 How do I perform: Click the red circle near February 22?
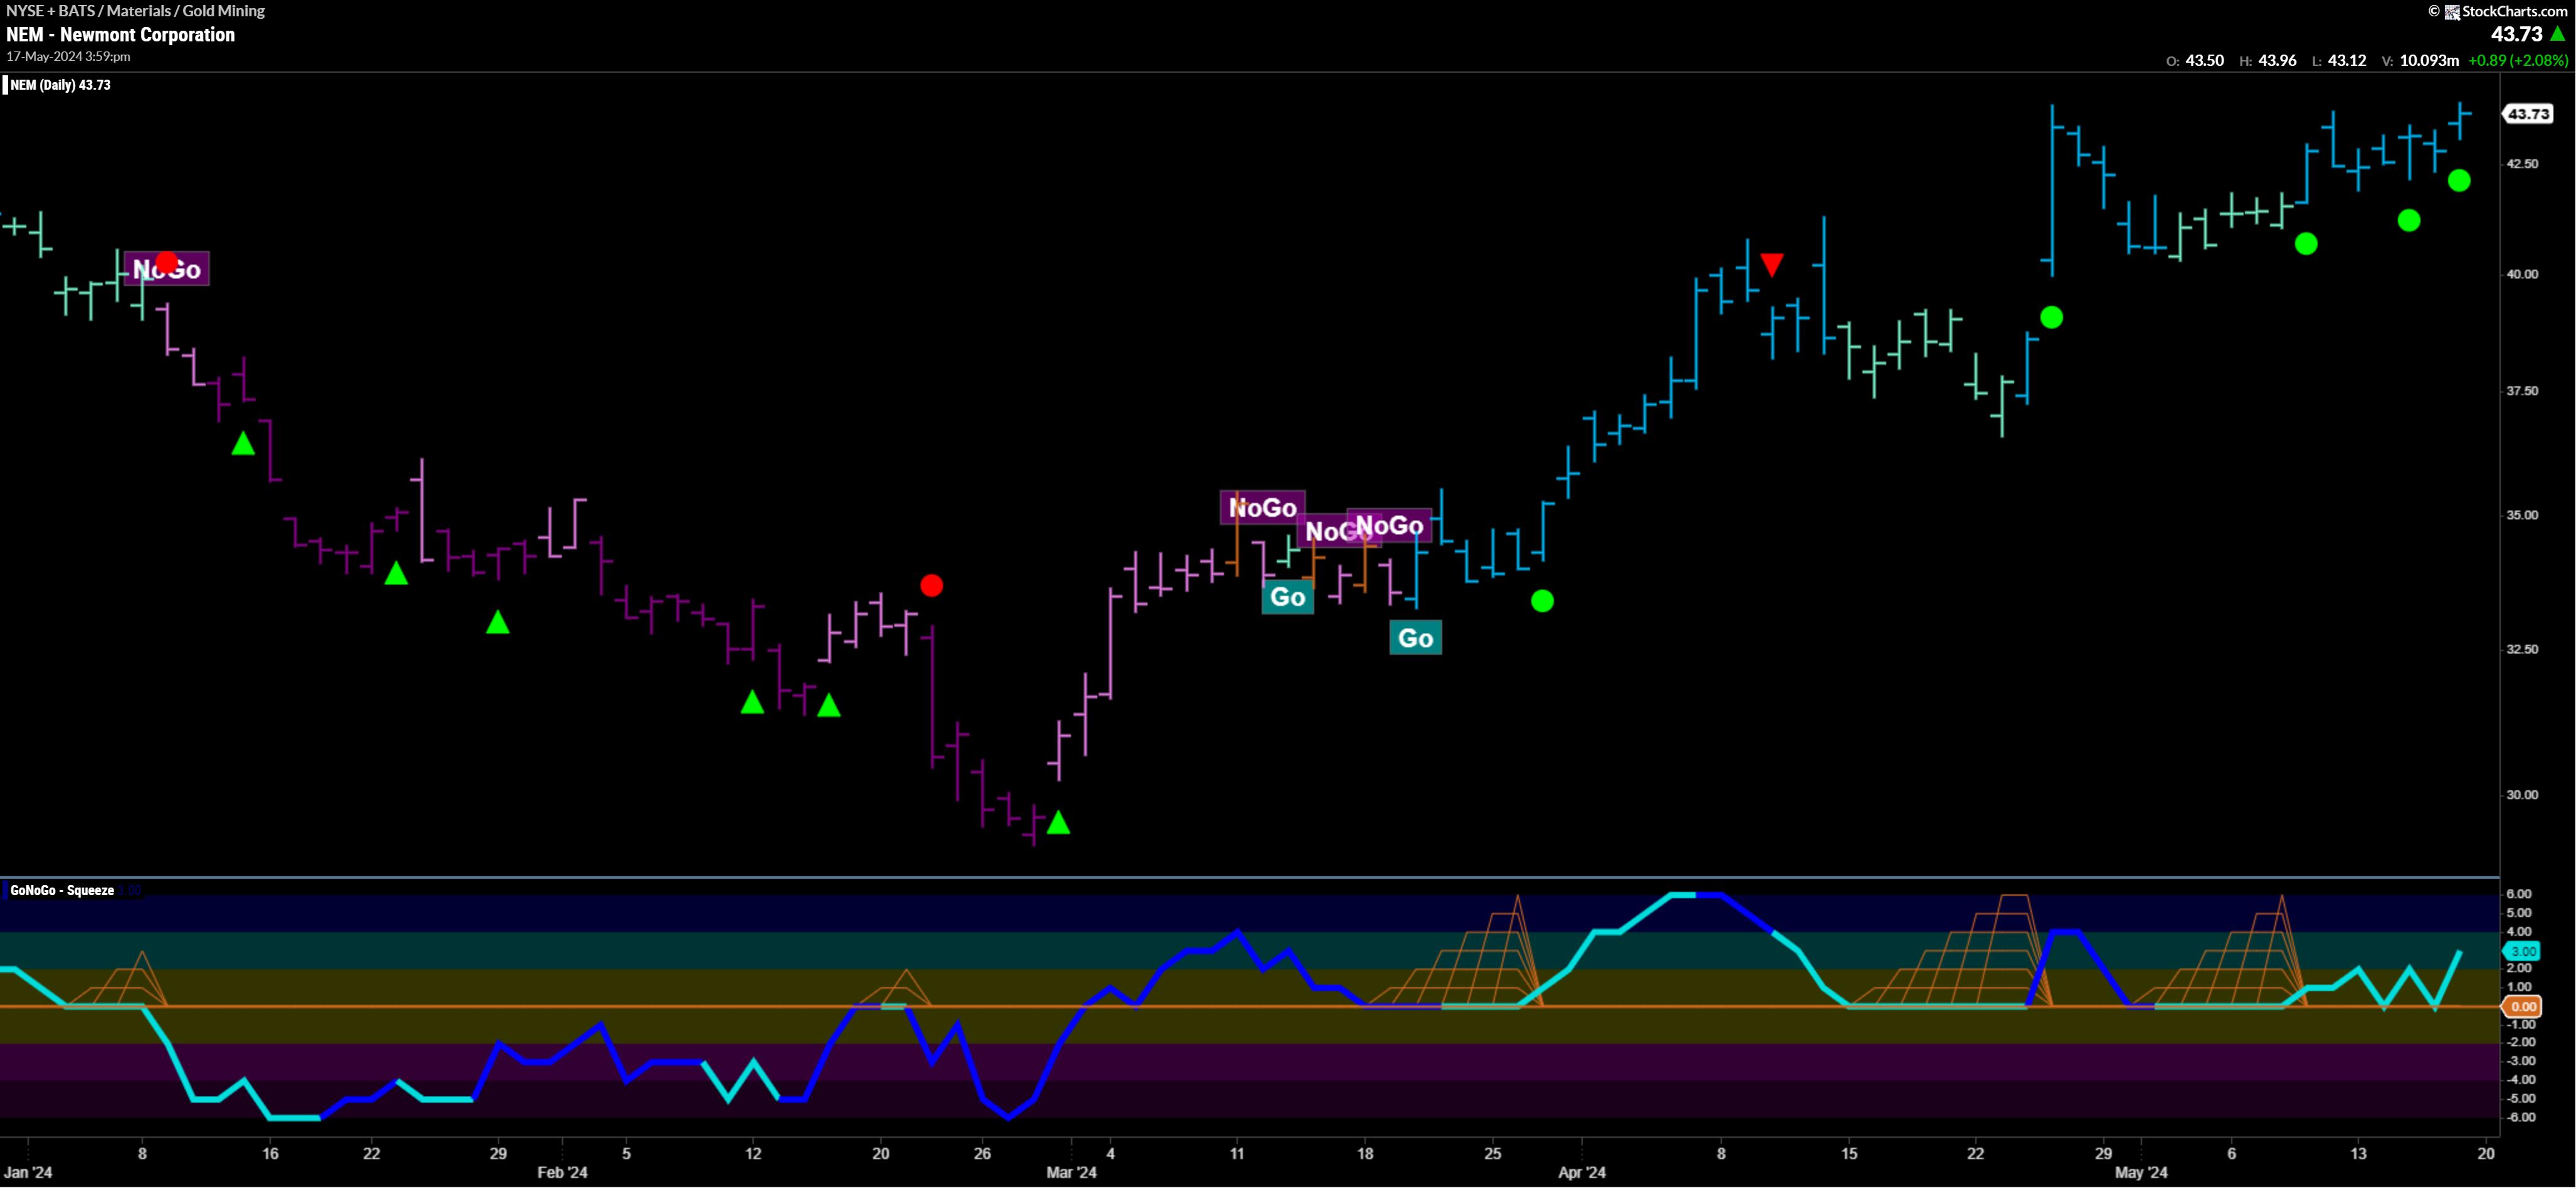coord(931,585)
